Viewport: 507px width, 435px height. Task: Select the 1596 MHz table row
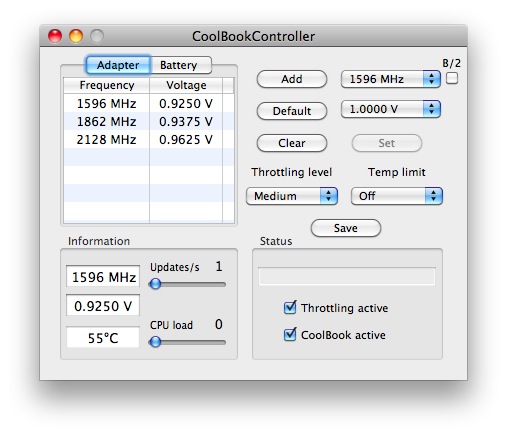[x=149, y=104]
